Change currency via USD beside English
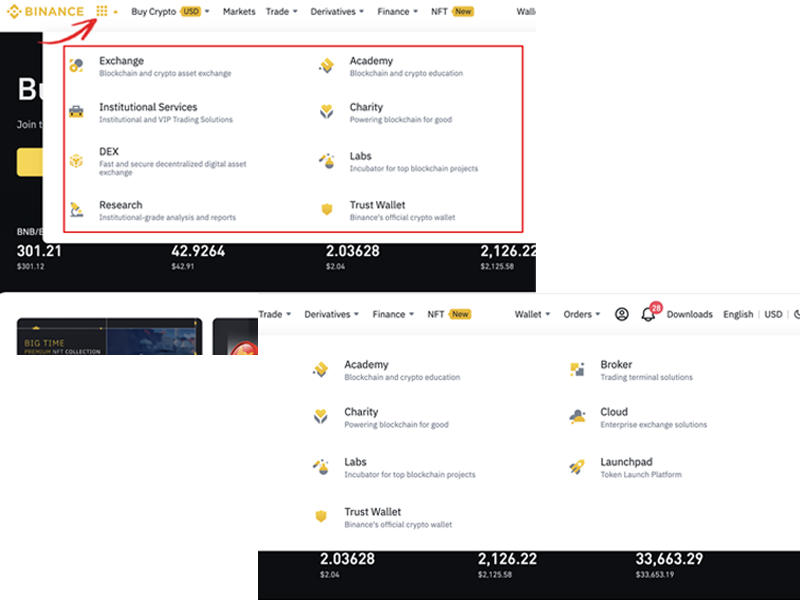The image size is (800, 600). (x=773, y=314)
